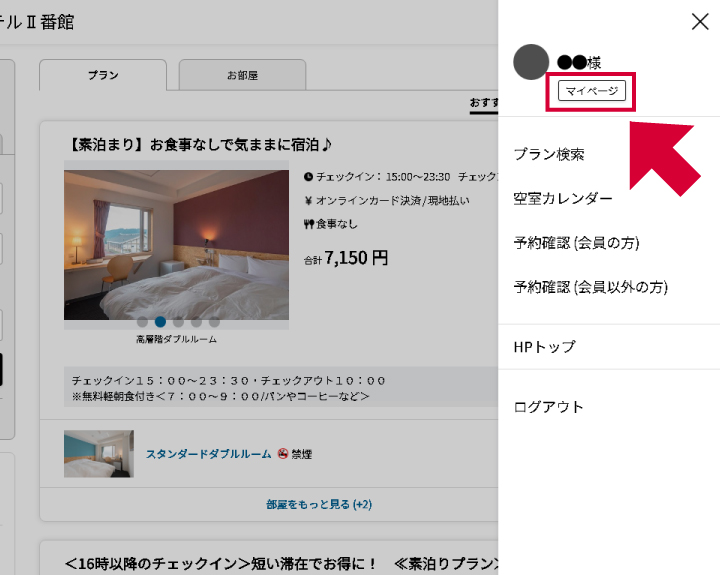Open 空室カレンダー menu entry

coord(562,198)
